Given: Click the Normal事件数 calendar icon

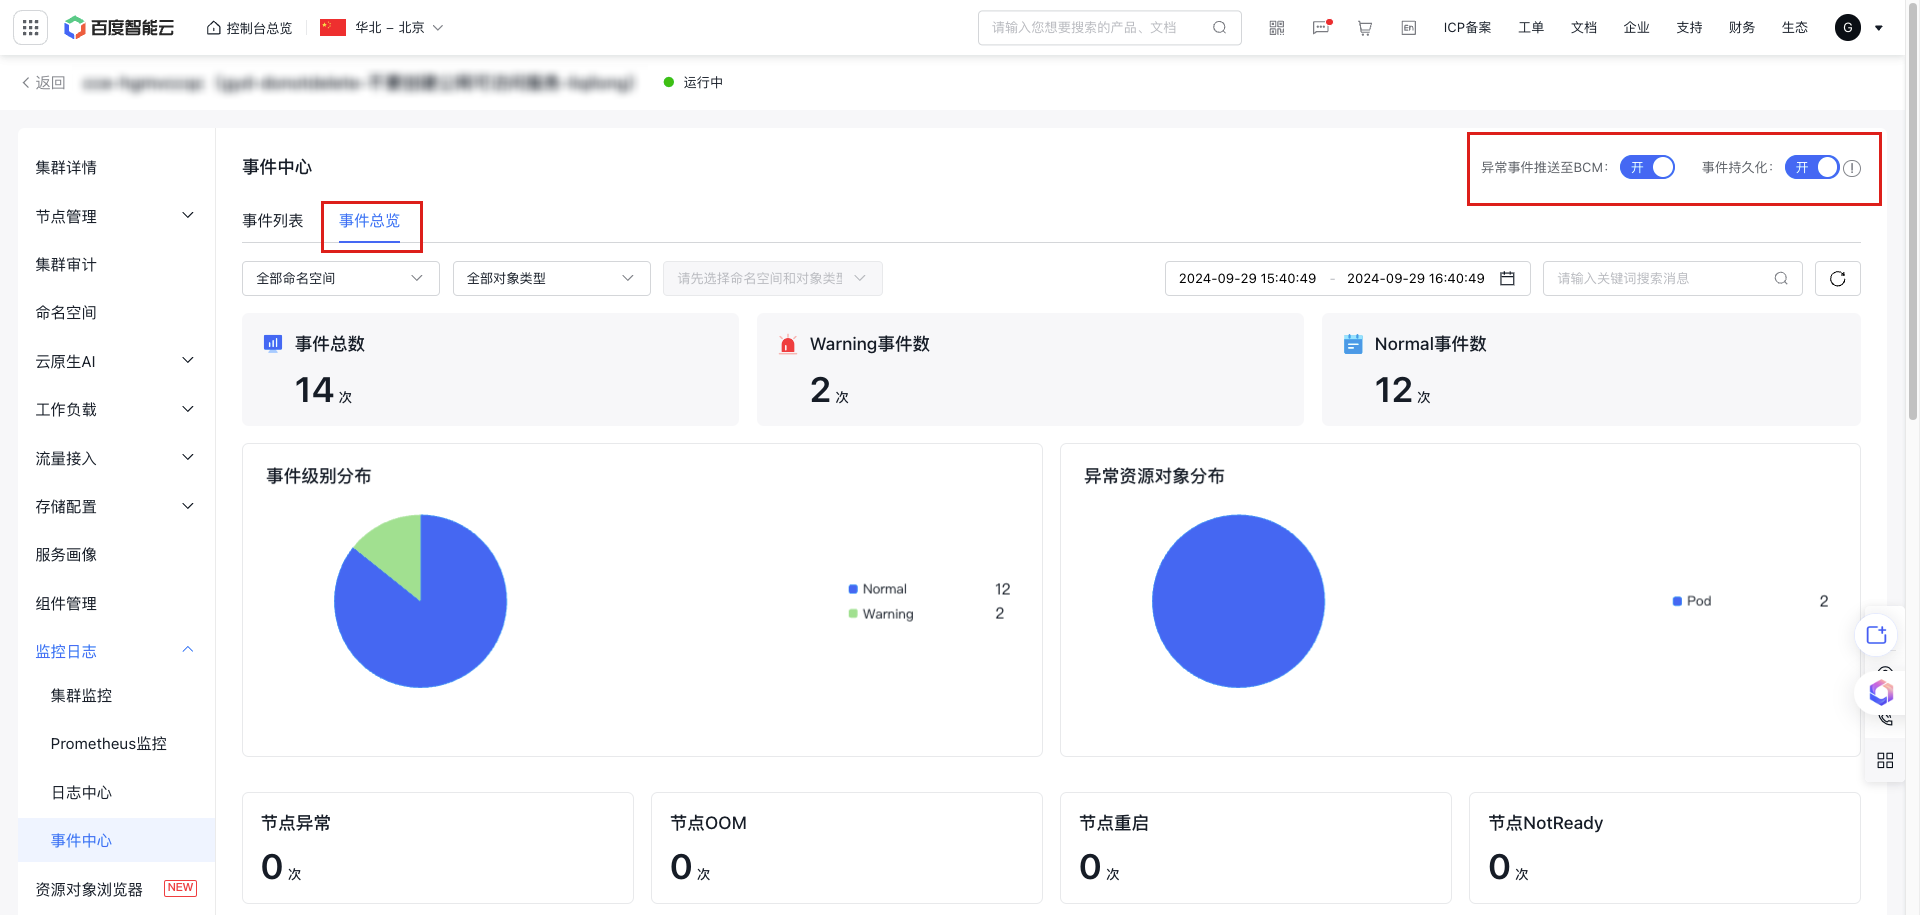Looking at the screenshot, I should (x=1352, y=344).
